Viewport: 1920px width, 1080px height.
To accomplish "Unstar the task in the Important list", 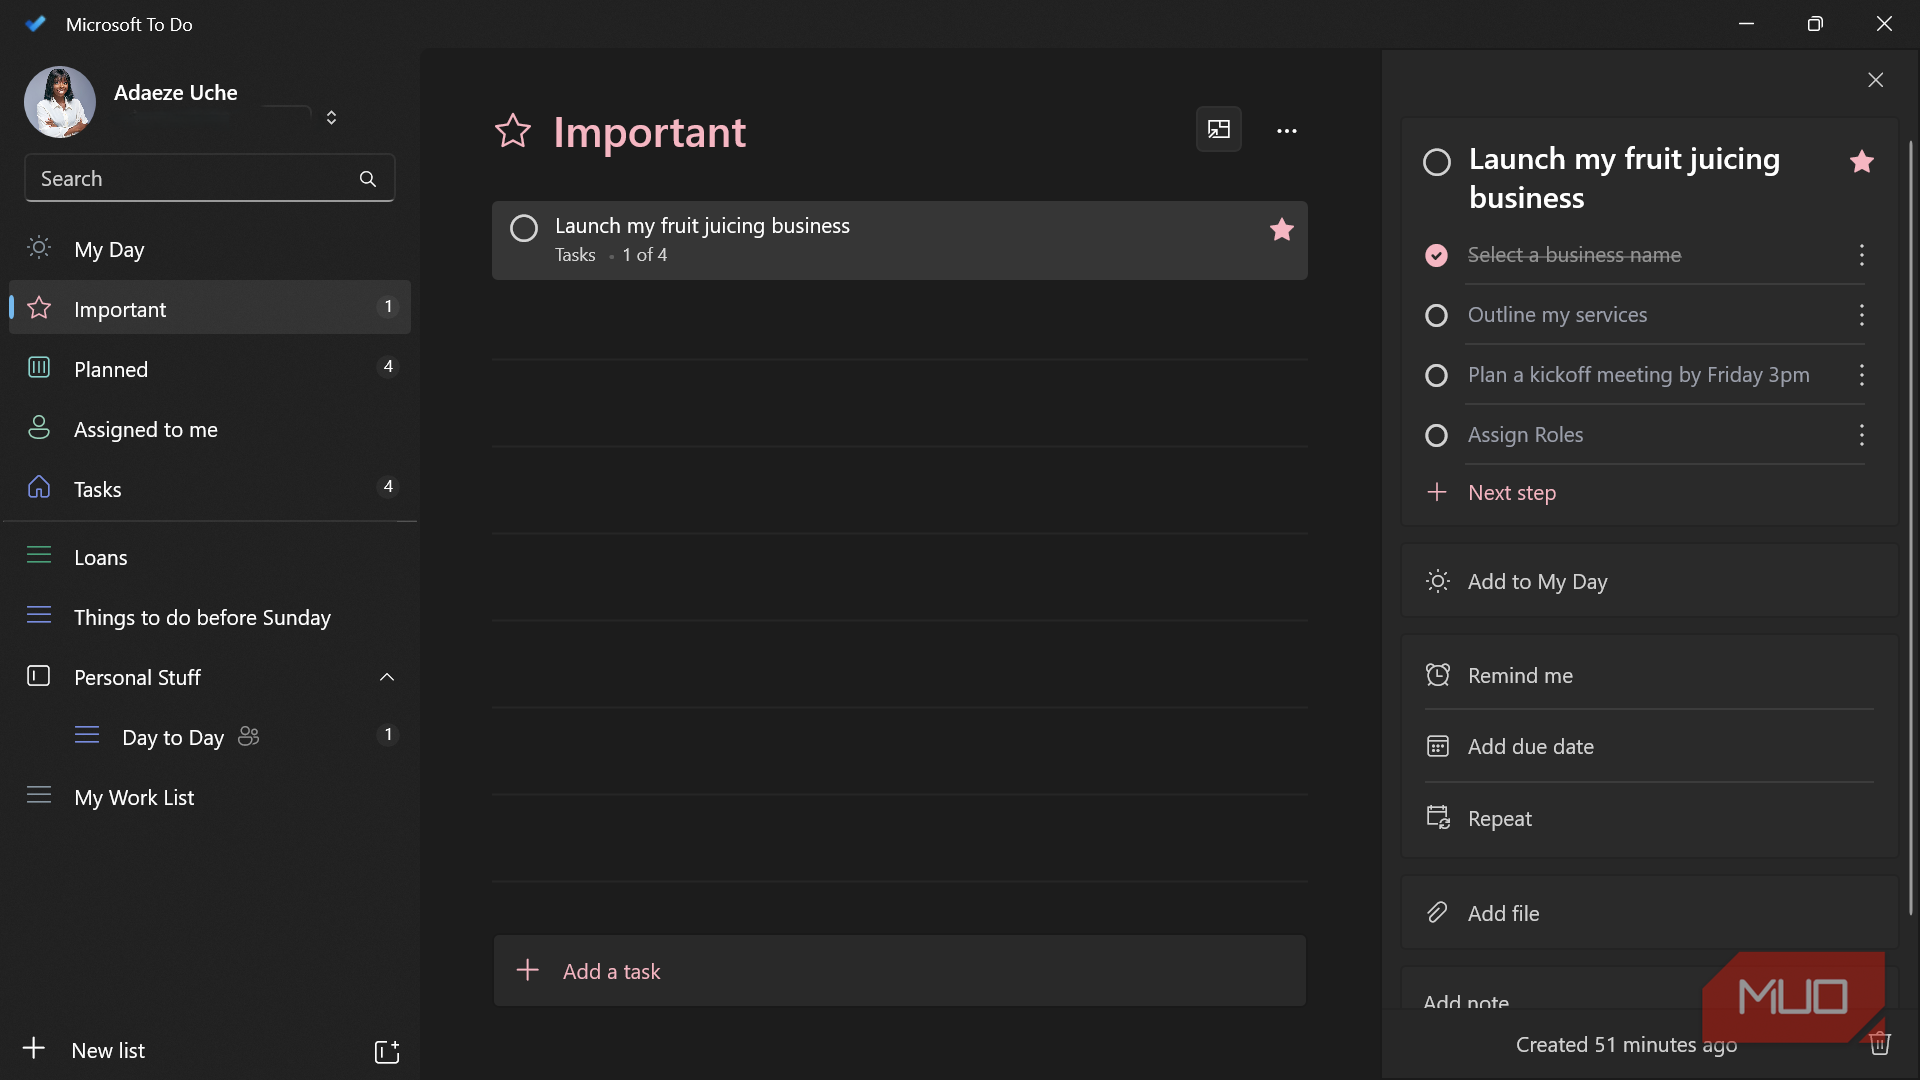I will (x=1281, y=229).
